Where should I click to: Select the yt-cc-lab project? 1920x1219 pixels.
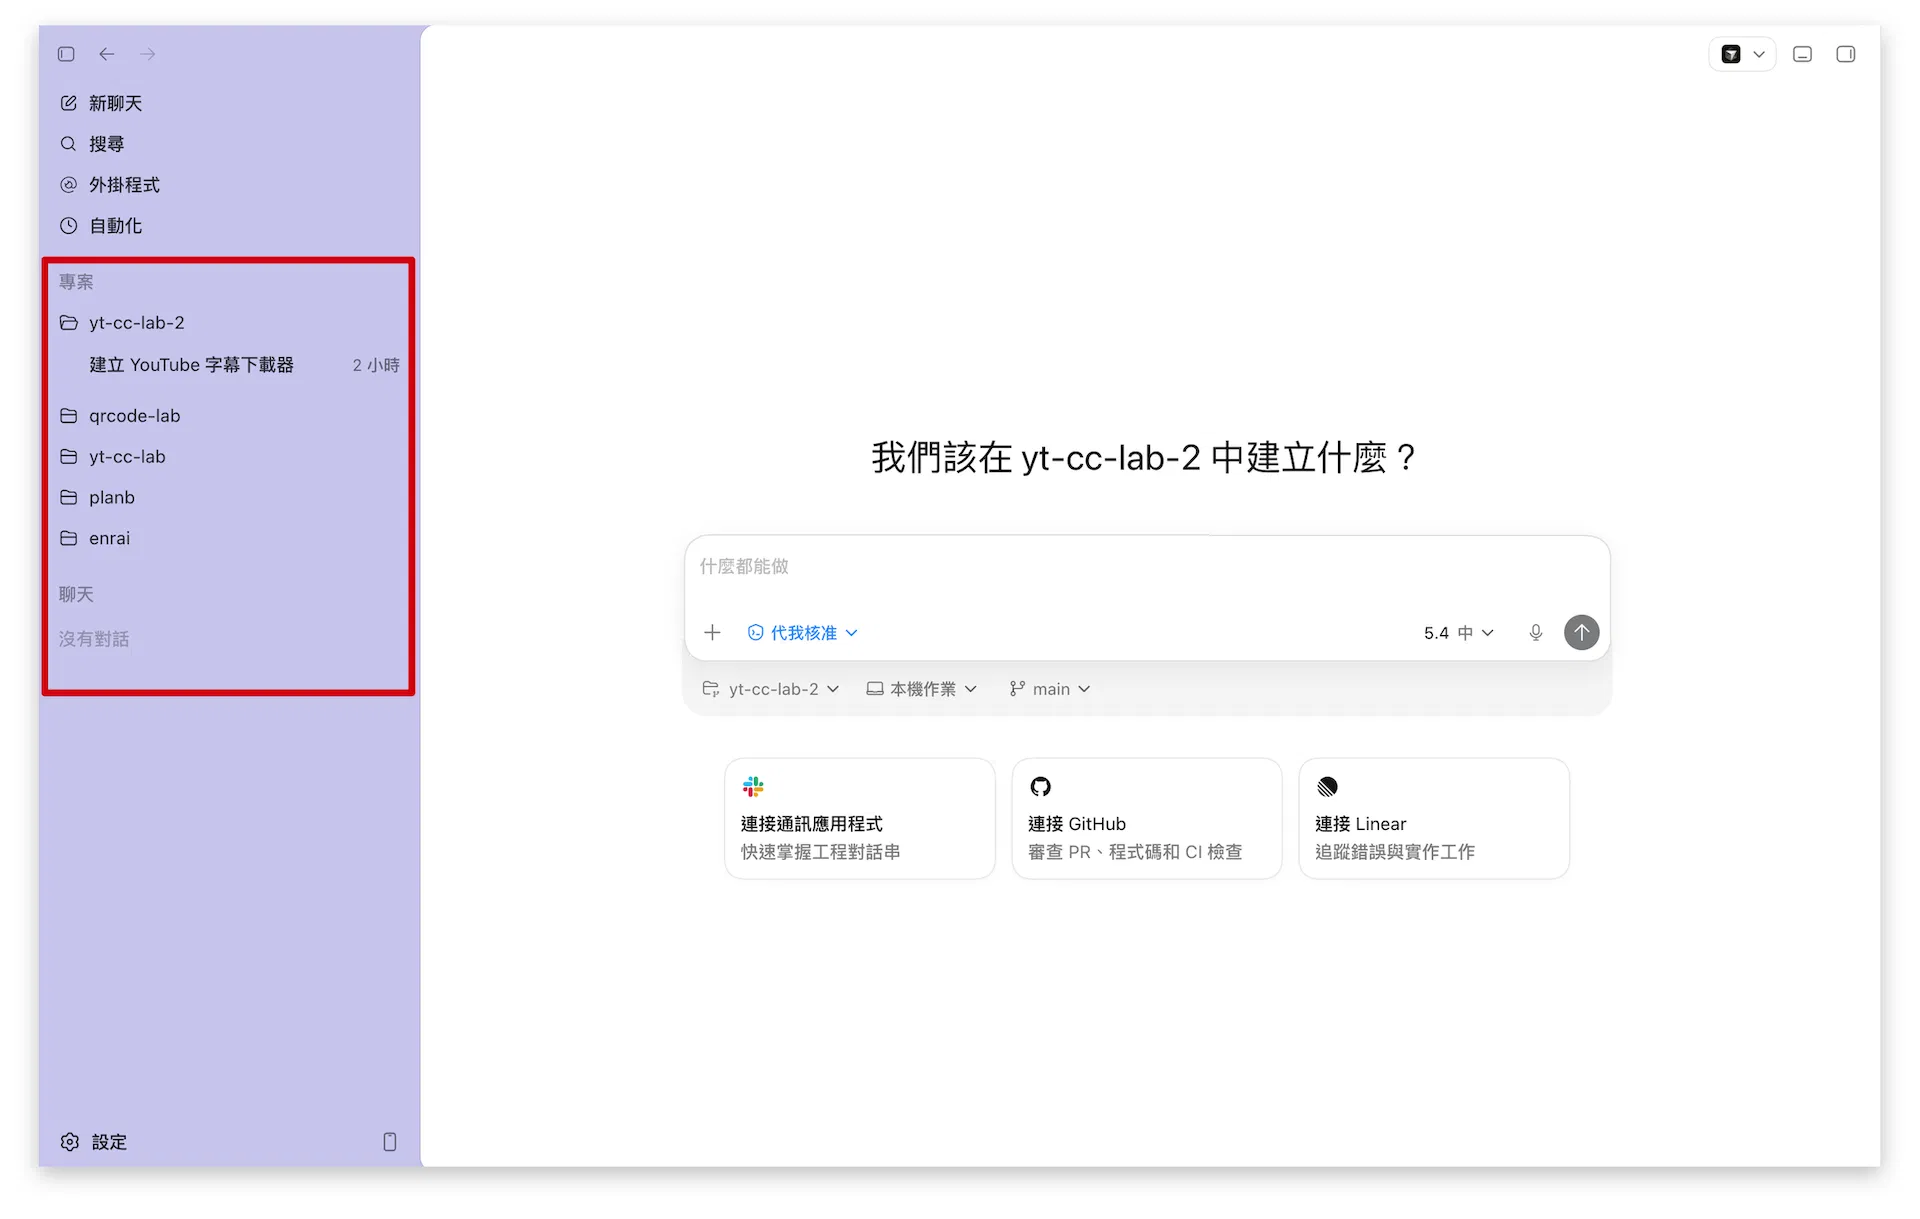[229, 457]
